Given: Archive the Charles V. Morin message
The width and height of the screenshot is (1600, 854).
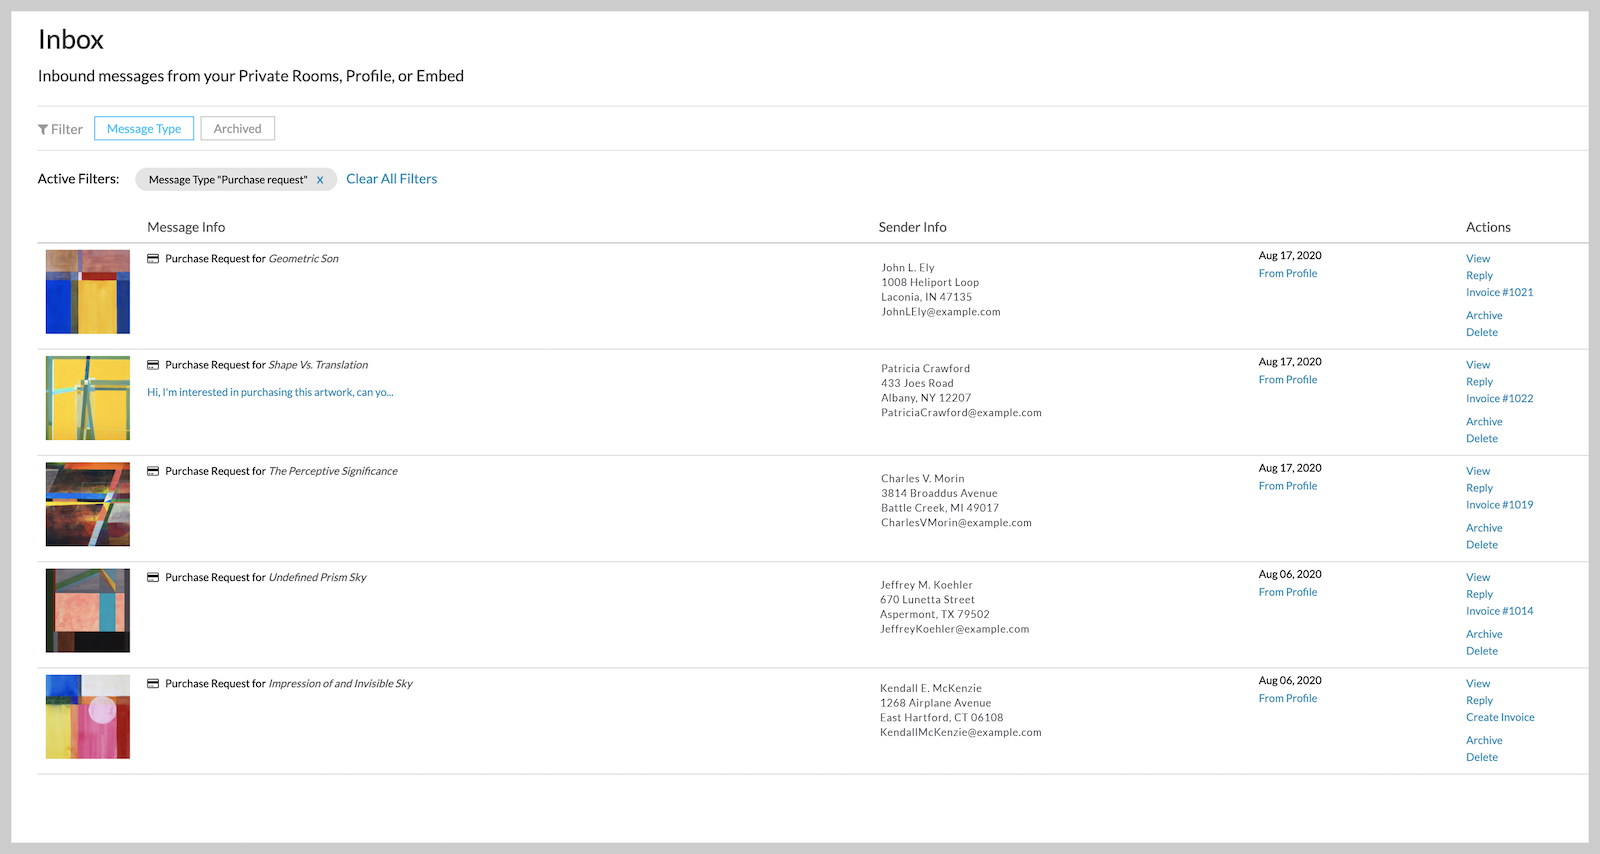Looking at the screenshot, I should point(1484,528).
